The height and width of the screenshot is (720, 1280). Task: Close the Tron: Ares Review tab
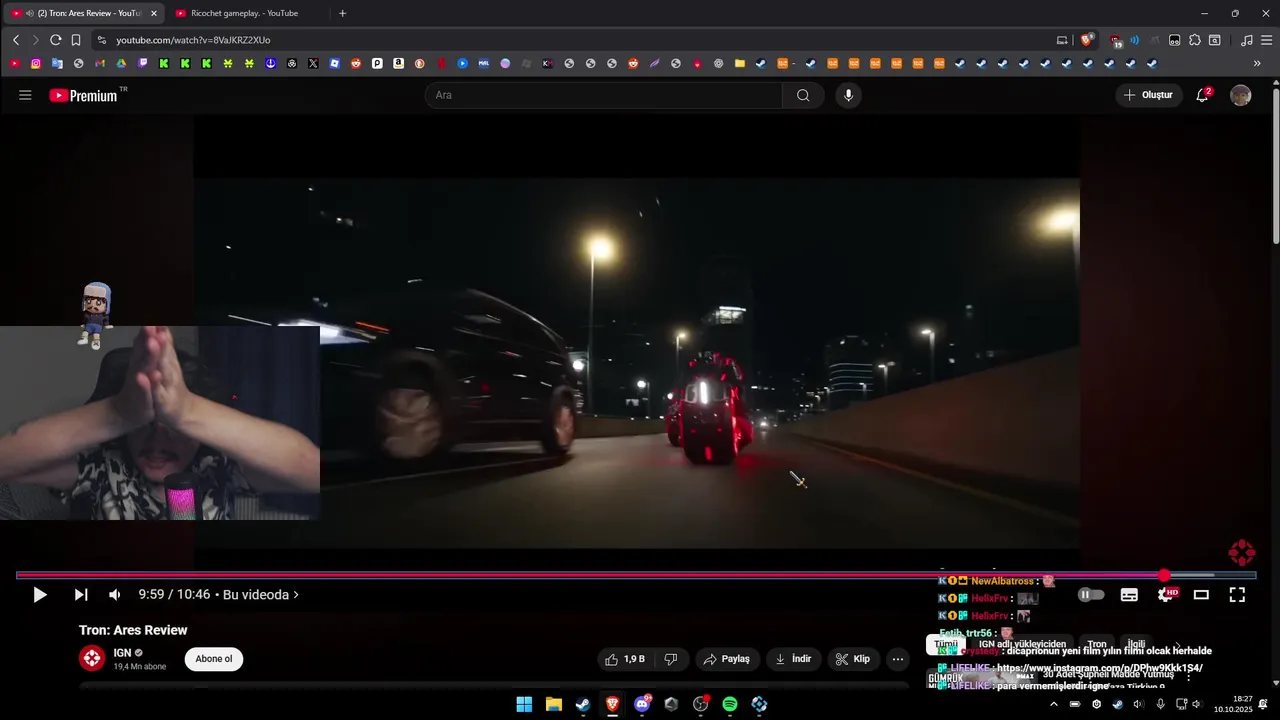[154, 13]
